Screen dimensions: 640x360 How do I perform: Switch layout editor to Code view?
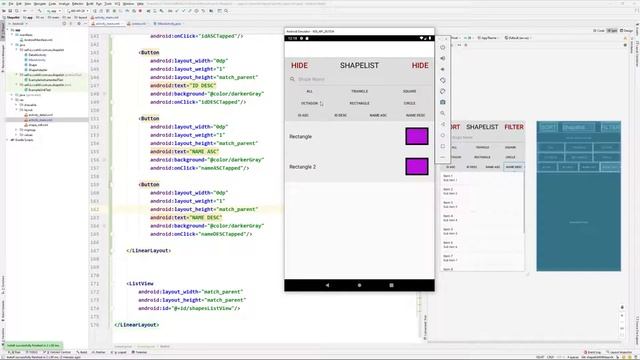599,31
